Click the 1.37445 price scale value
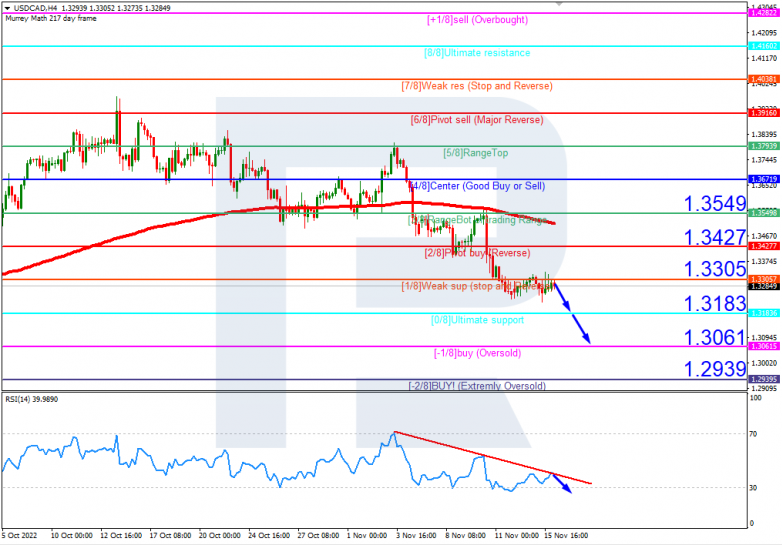This screenshot has height=545, width=782. (x=764, y=160)
